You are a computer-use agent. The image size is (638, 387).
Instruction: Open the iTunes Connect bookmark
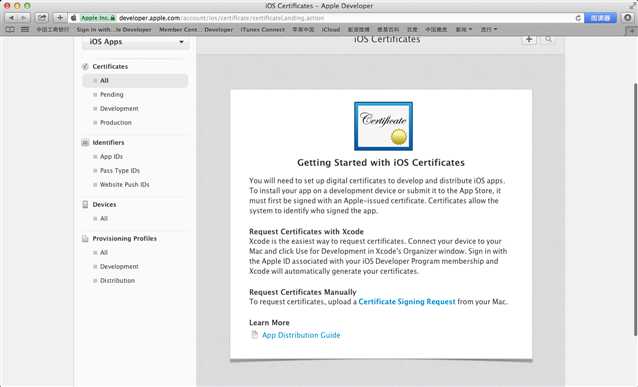point(262,29)
